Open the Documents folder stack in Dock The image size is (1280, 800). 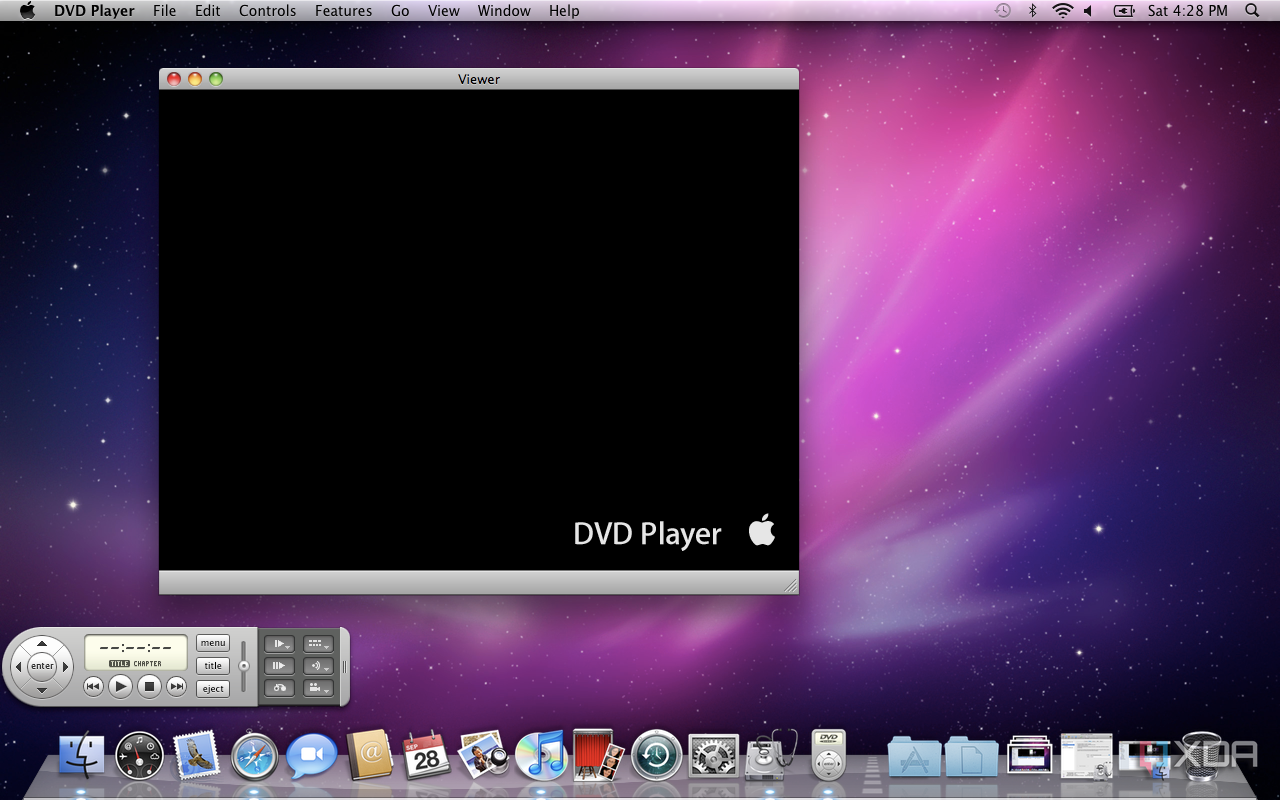[x=972, y=757]
